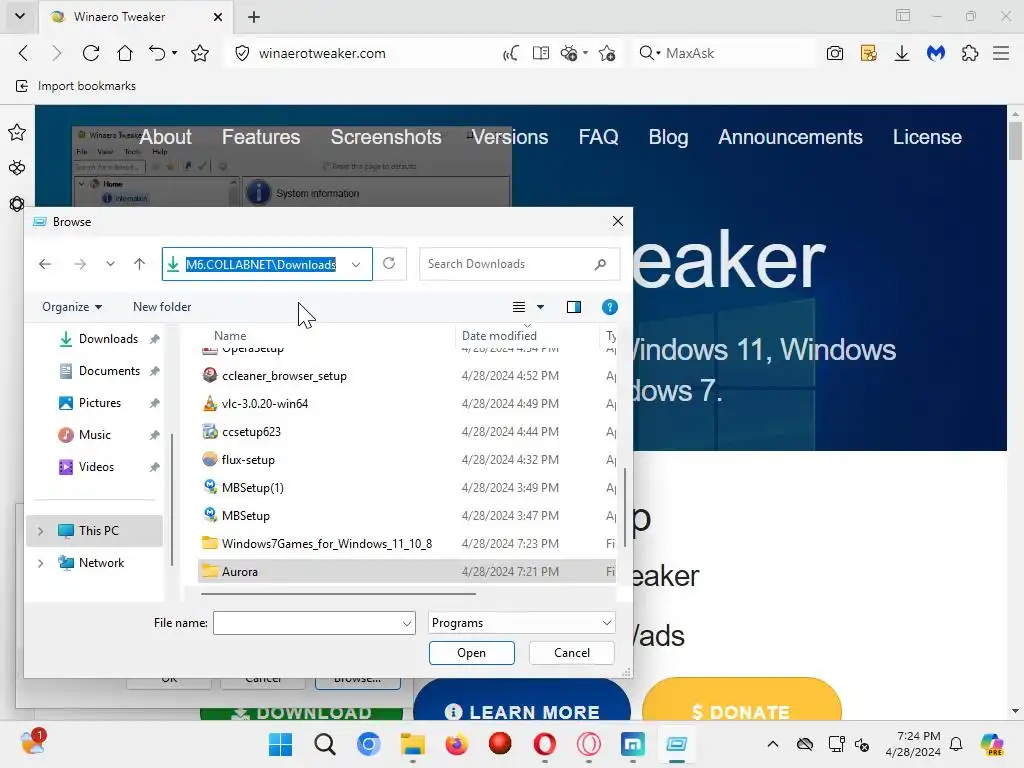Open recent locations chevron in Browse dialog
Viewport: 1024px width, 768px height.
click(110, 264)
